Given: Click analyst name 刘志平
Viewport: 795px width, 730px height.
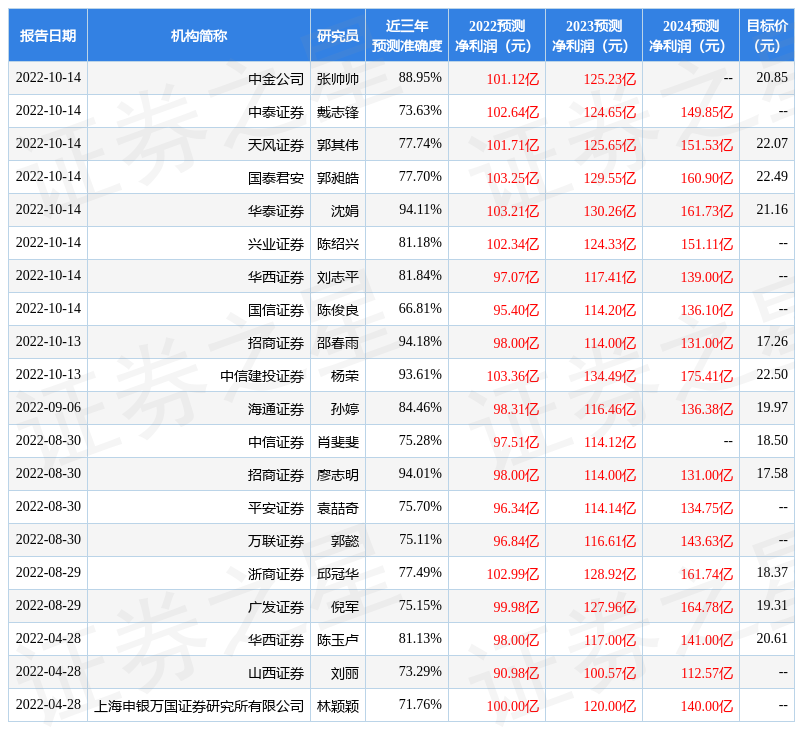Looking at the screenshot, I should tap(338, 276).
